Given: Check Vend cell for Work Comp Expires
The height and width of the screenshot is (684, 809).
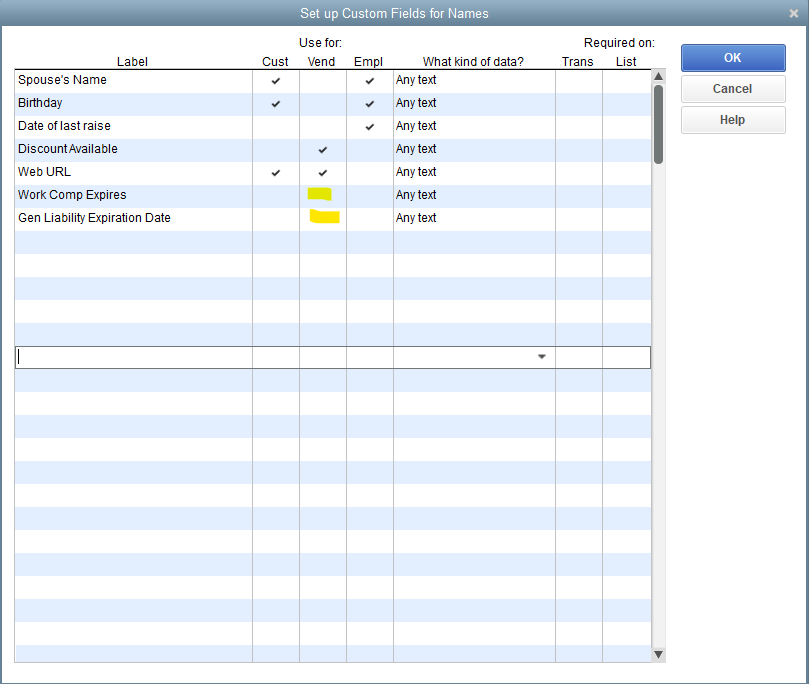Looking at the screenshot, I should point(322,195).
